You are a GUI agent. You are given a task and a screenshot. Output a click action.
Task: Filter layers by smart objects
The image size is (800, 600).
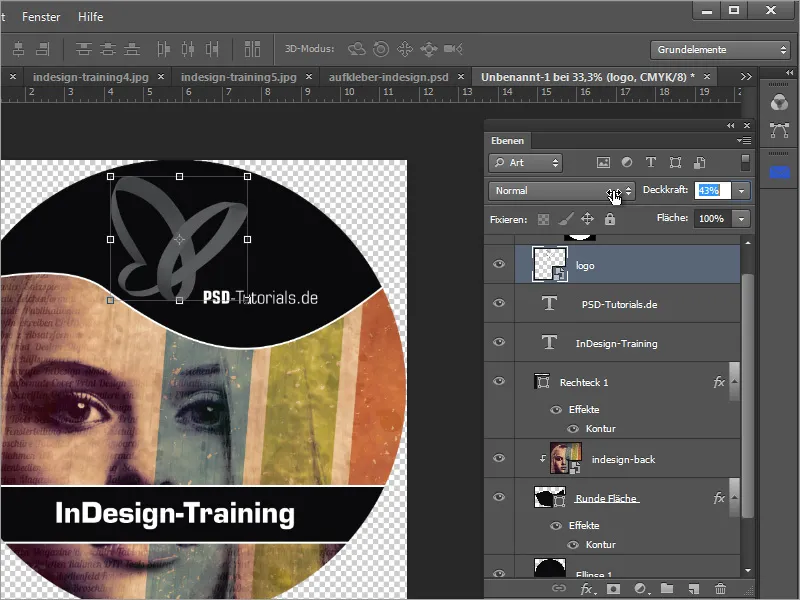point(699,163)
